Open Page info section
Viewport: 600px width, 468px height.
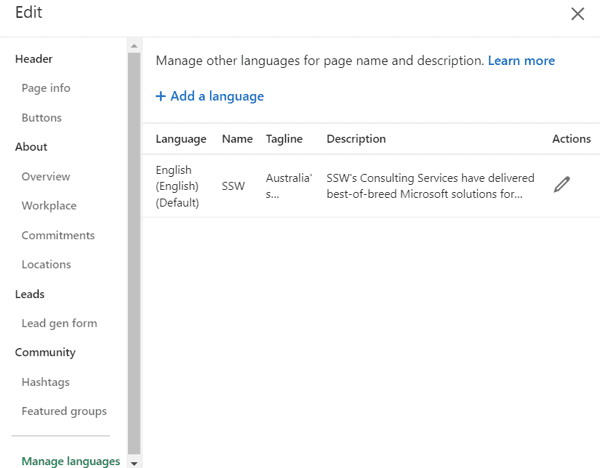point(46,88)
